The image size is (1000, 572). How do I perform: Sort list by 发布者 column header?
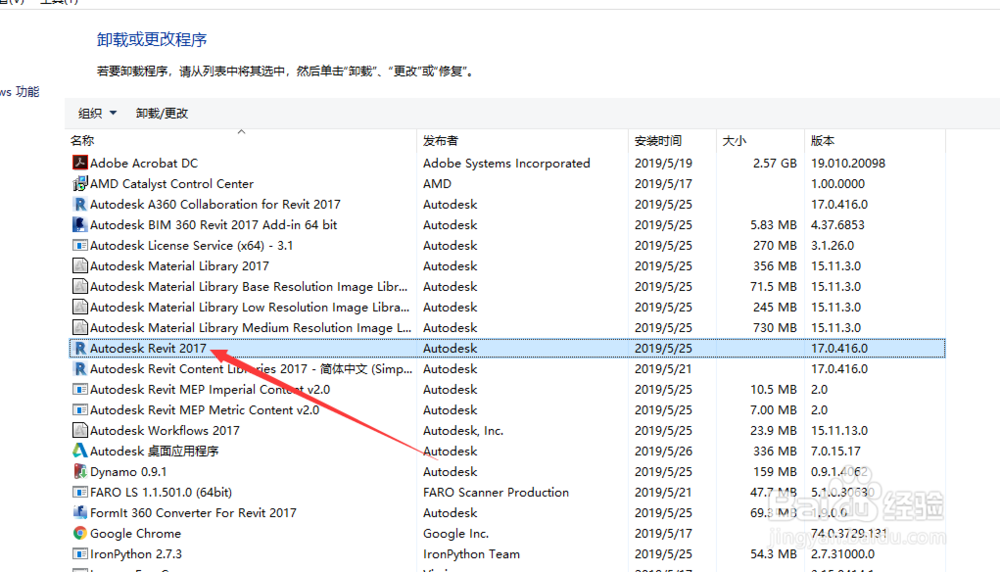tap(441, 140)
